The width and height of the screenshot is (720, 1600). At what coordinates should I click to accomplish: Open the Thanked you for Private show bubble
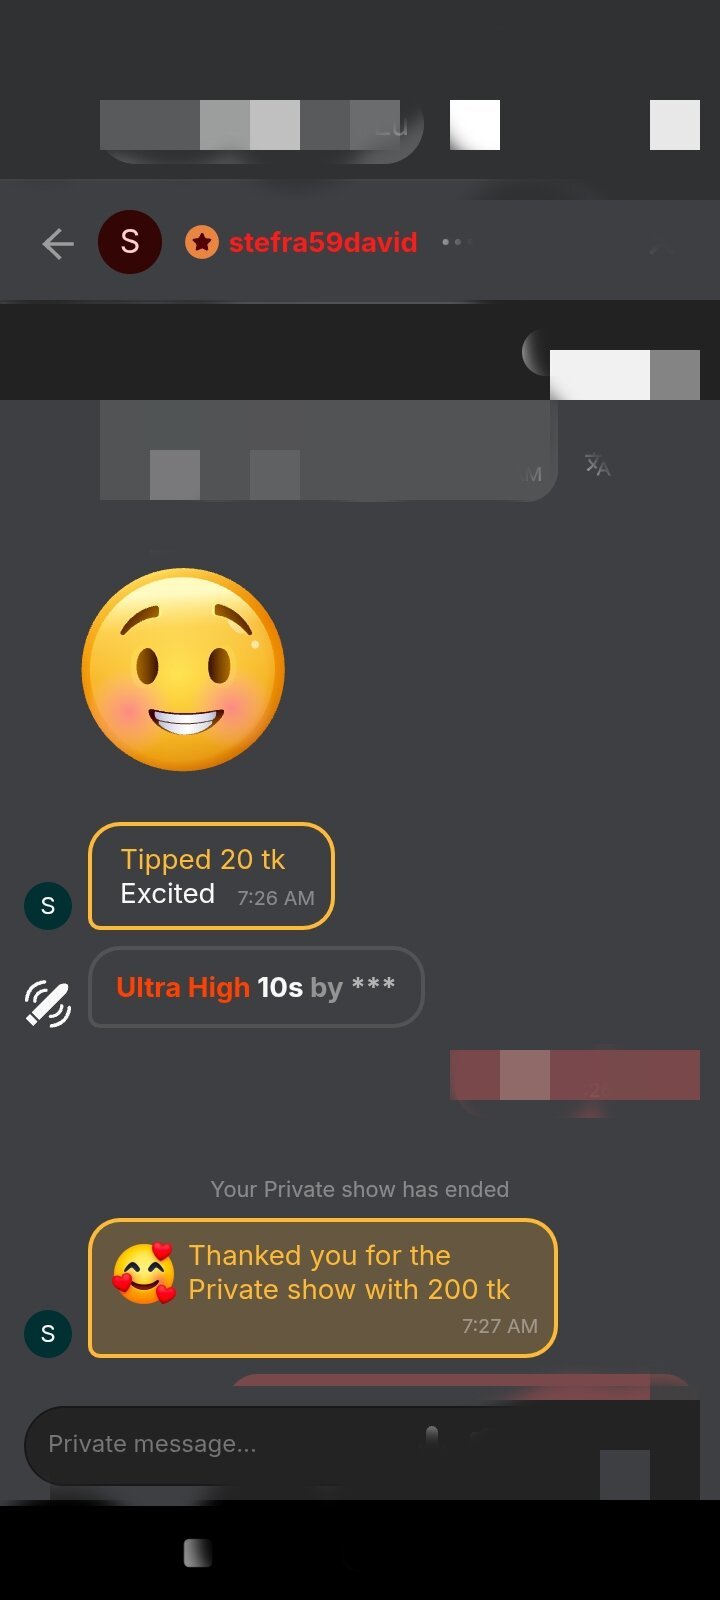click(x=322, y=1288)
